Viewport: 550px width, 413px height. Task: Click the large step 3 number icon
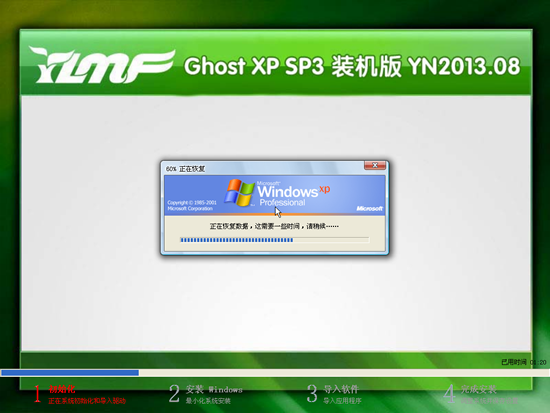[312, 393]
